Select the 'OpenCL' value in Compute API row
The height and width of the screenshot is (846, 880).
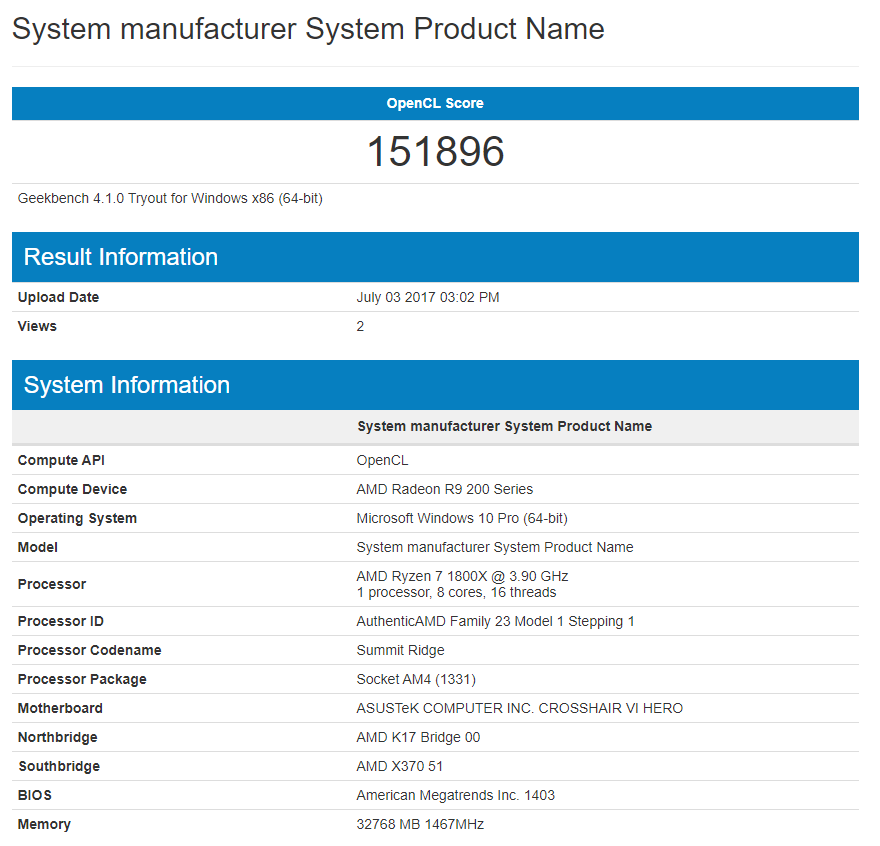pos(382,460)
